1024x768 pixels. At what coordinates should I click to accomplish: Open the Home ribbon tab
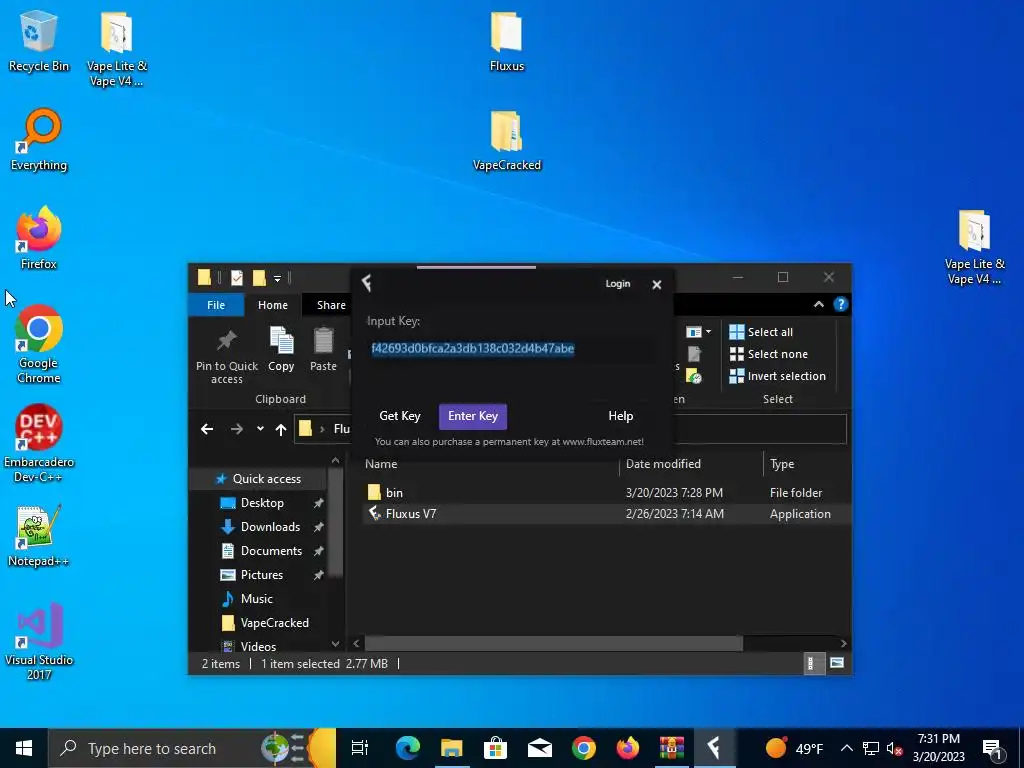(x=273, y=305)
